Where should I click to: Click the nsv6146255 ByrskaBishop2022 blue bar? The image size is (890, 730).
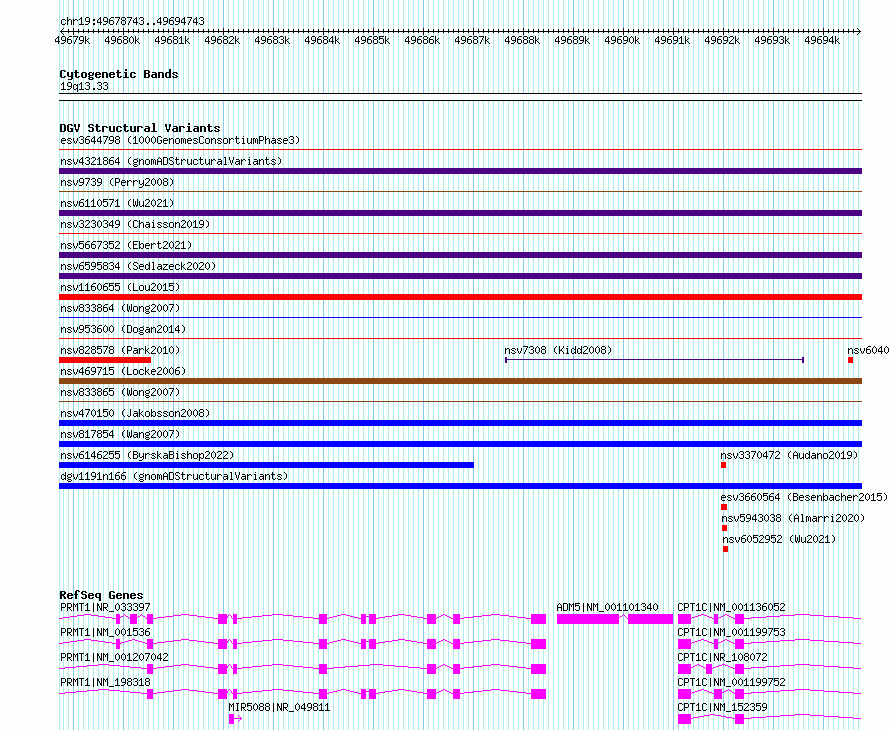pos(266,465)
